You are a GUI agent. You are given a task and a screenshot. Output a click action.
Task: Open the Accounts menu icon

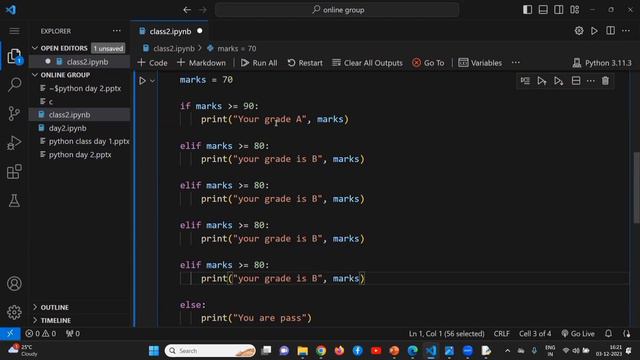click(x=14, y=284)
